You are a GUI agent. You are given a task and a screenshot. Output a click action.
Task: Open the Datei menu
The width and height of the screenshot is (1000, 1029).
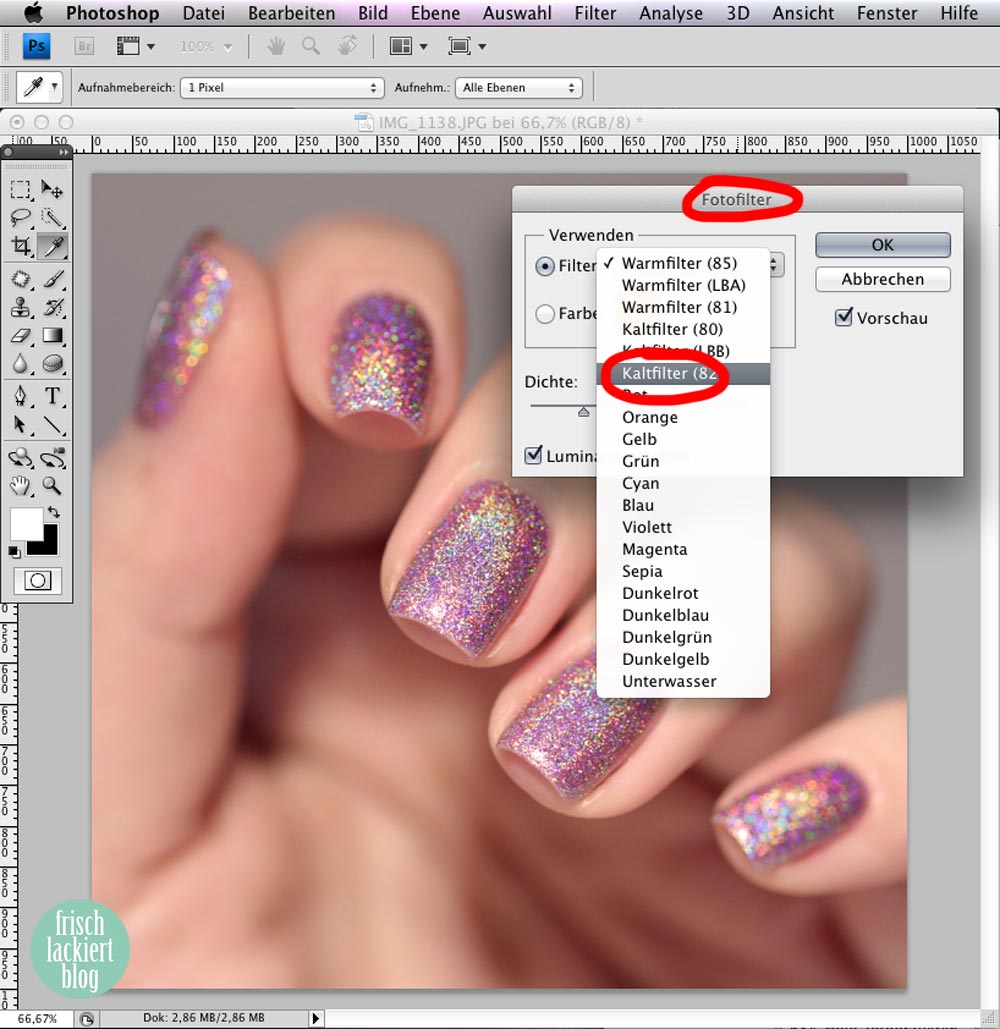coord(203,13)
